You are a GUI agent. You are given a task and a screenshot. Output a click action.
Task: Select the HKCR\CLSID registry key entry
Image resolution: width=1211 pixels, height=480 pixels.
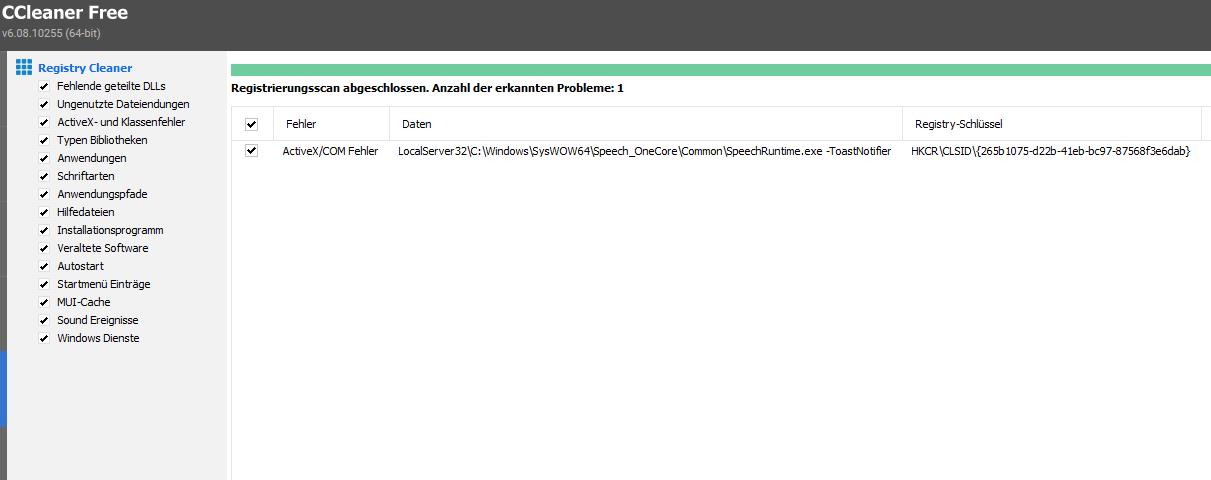click(1051, 152)
